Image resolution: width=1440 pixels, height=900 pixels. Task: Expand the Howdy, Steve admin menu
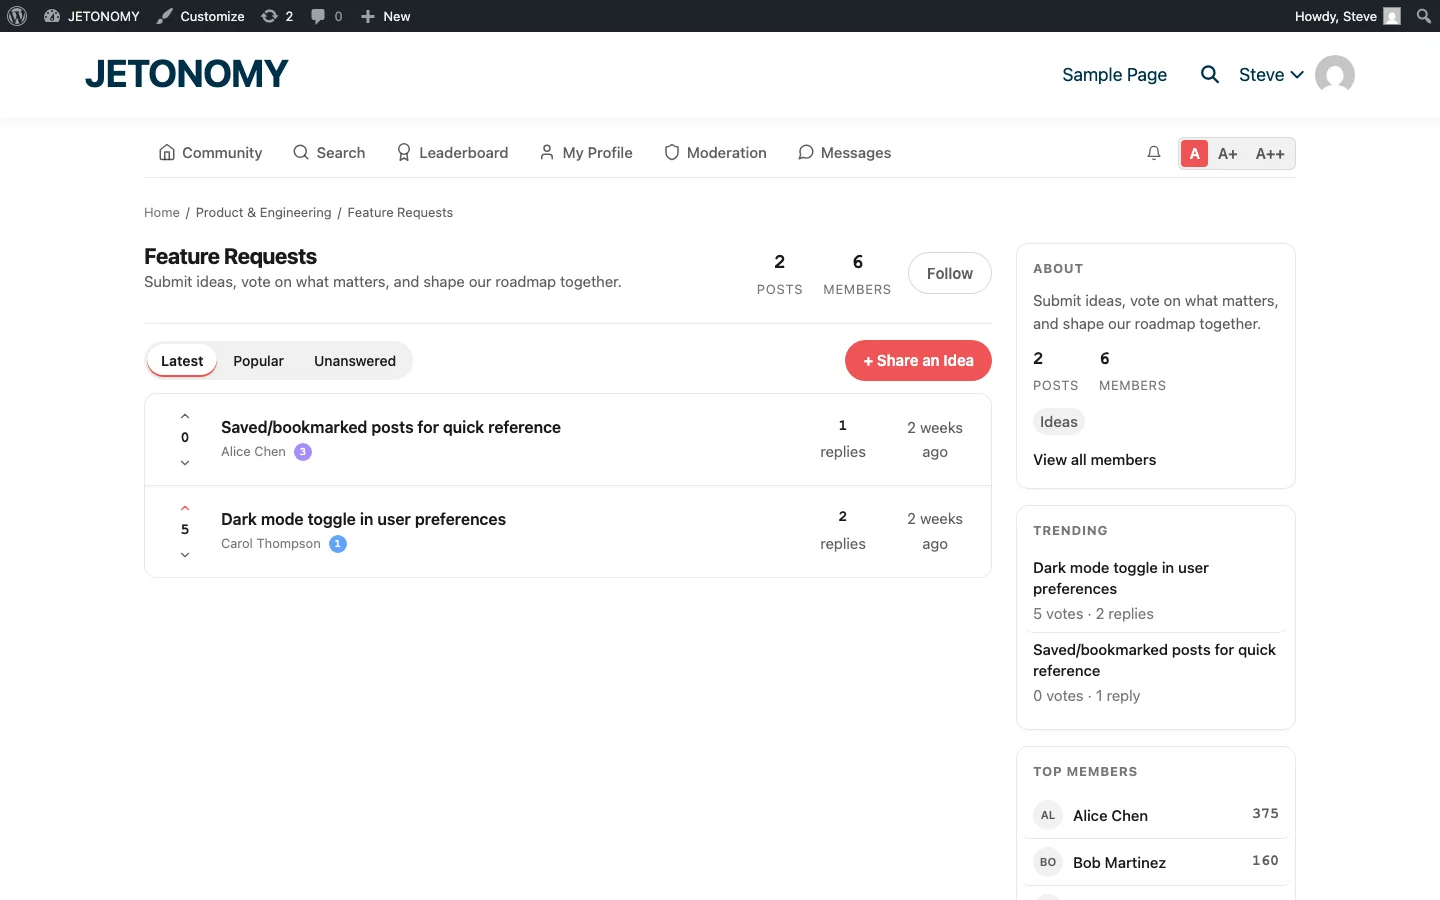coord(1338,16)
